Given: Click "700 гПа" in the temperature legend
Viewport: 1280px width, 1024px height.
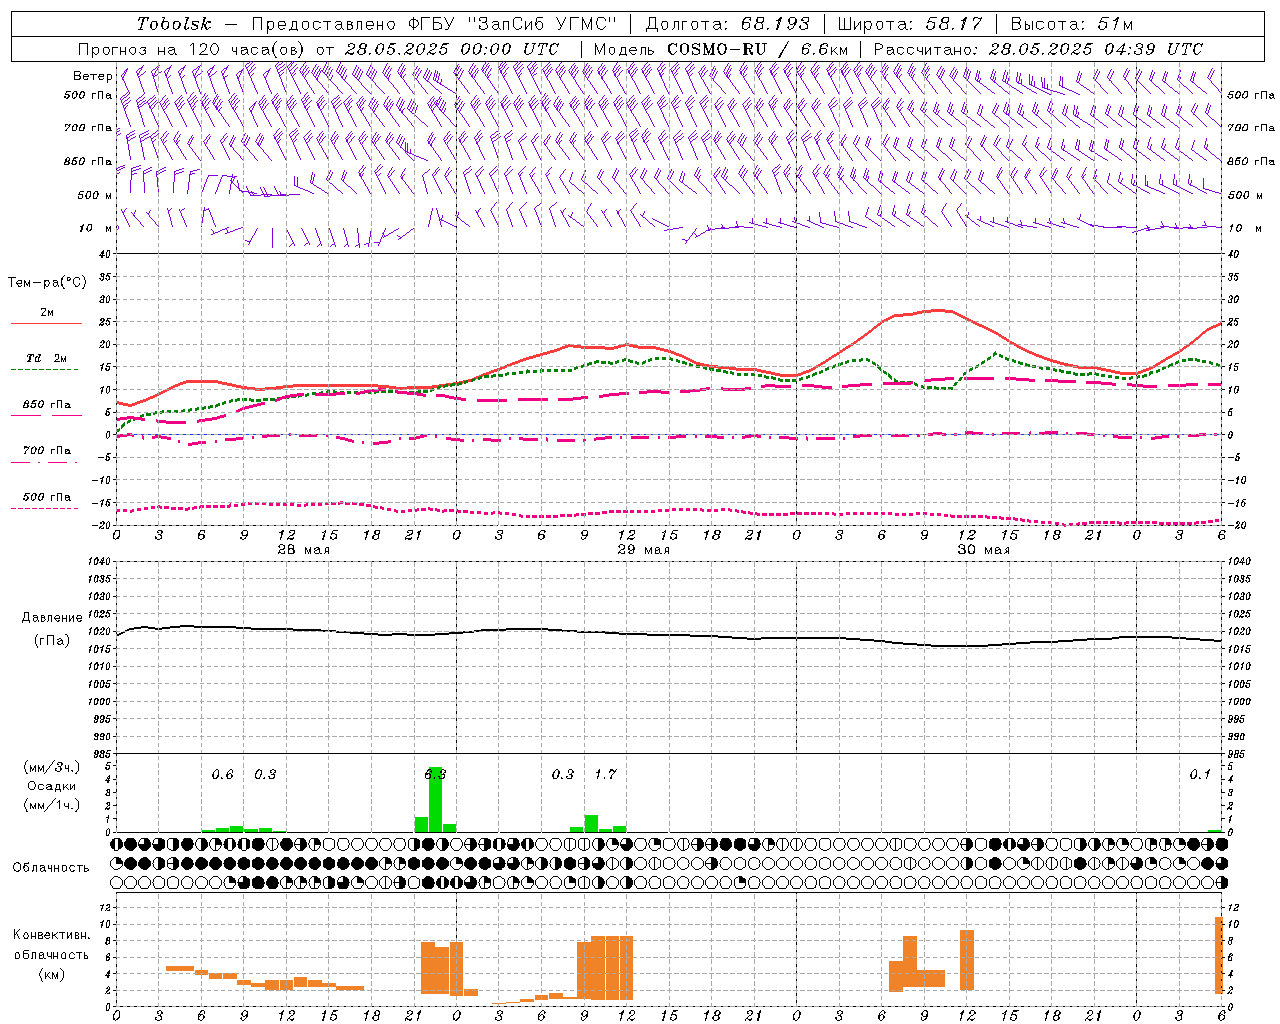Looking at the screenshot, I should tap(46, 451).
